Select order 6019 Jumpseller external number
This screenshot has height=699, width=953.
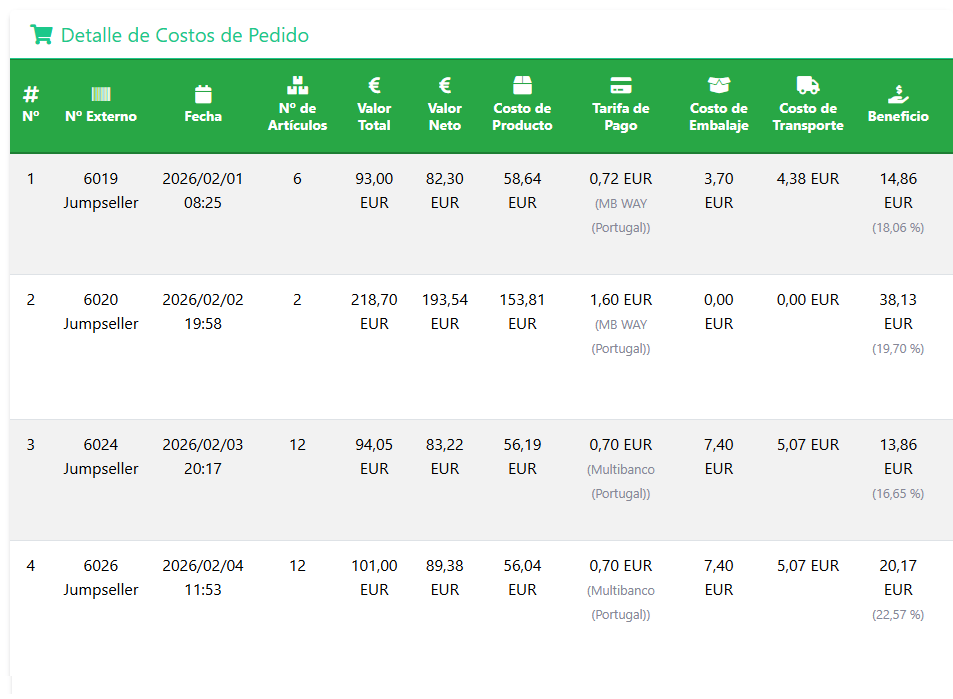click(x=101, y=191)
